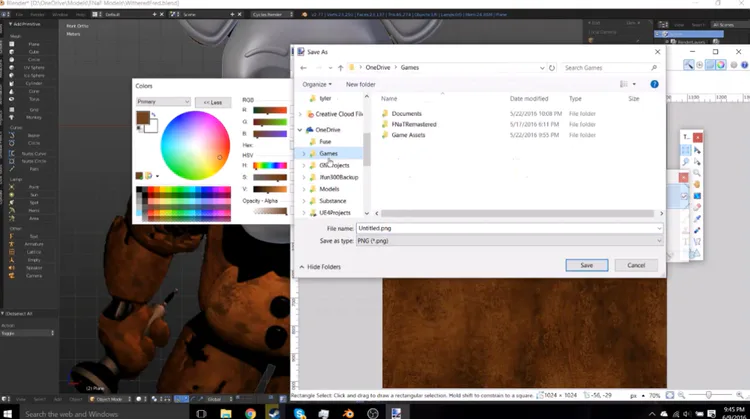Open the view options dropdown arrow

click(x=634, y=84)
